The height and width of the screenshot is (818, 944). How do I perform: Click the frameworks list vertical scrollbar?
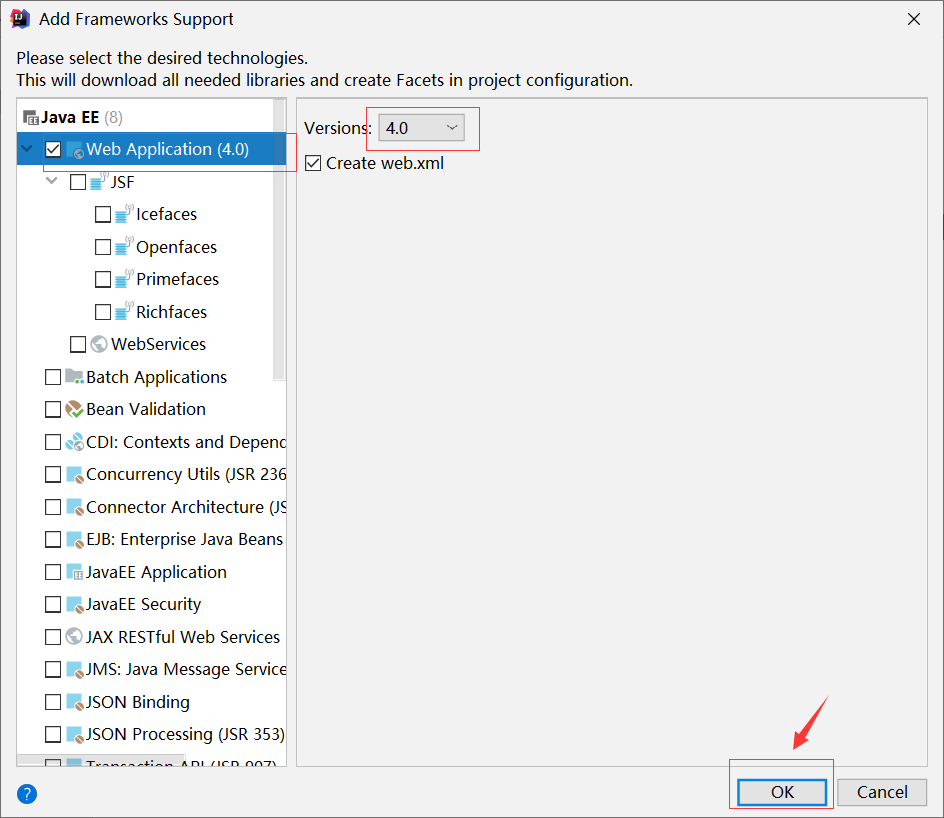tap(279, 241)
